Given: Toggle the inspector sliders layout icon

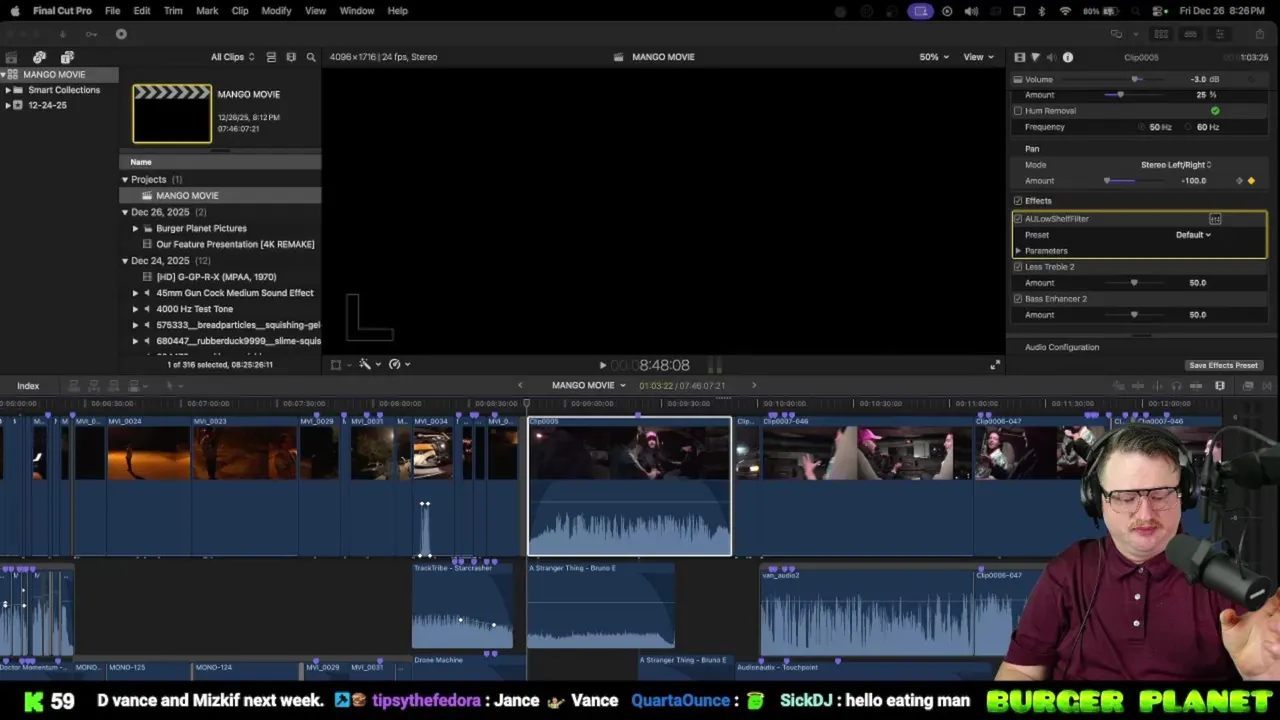Looking at the screenshot, I should tap(1219, 34).
